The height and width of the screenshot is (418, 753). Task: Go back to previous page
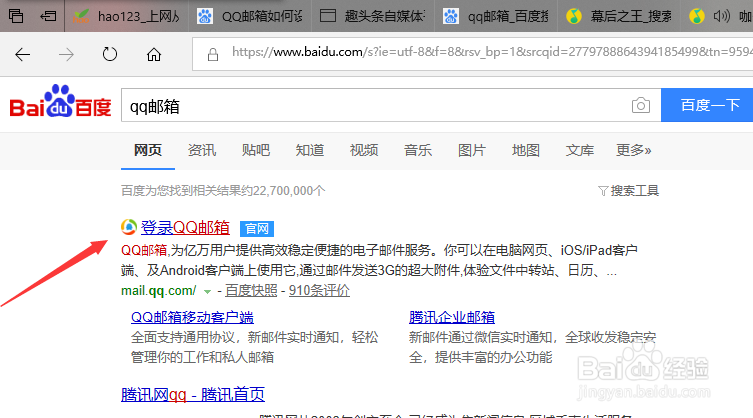coord(23,54)
